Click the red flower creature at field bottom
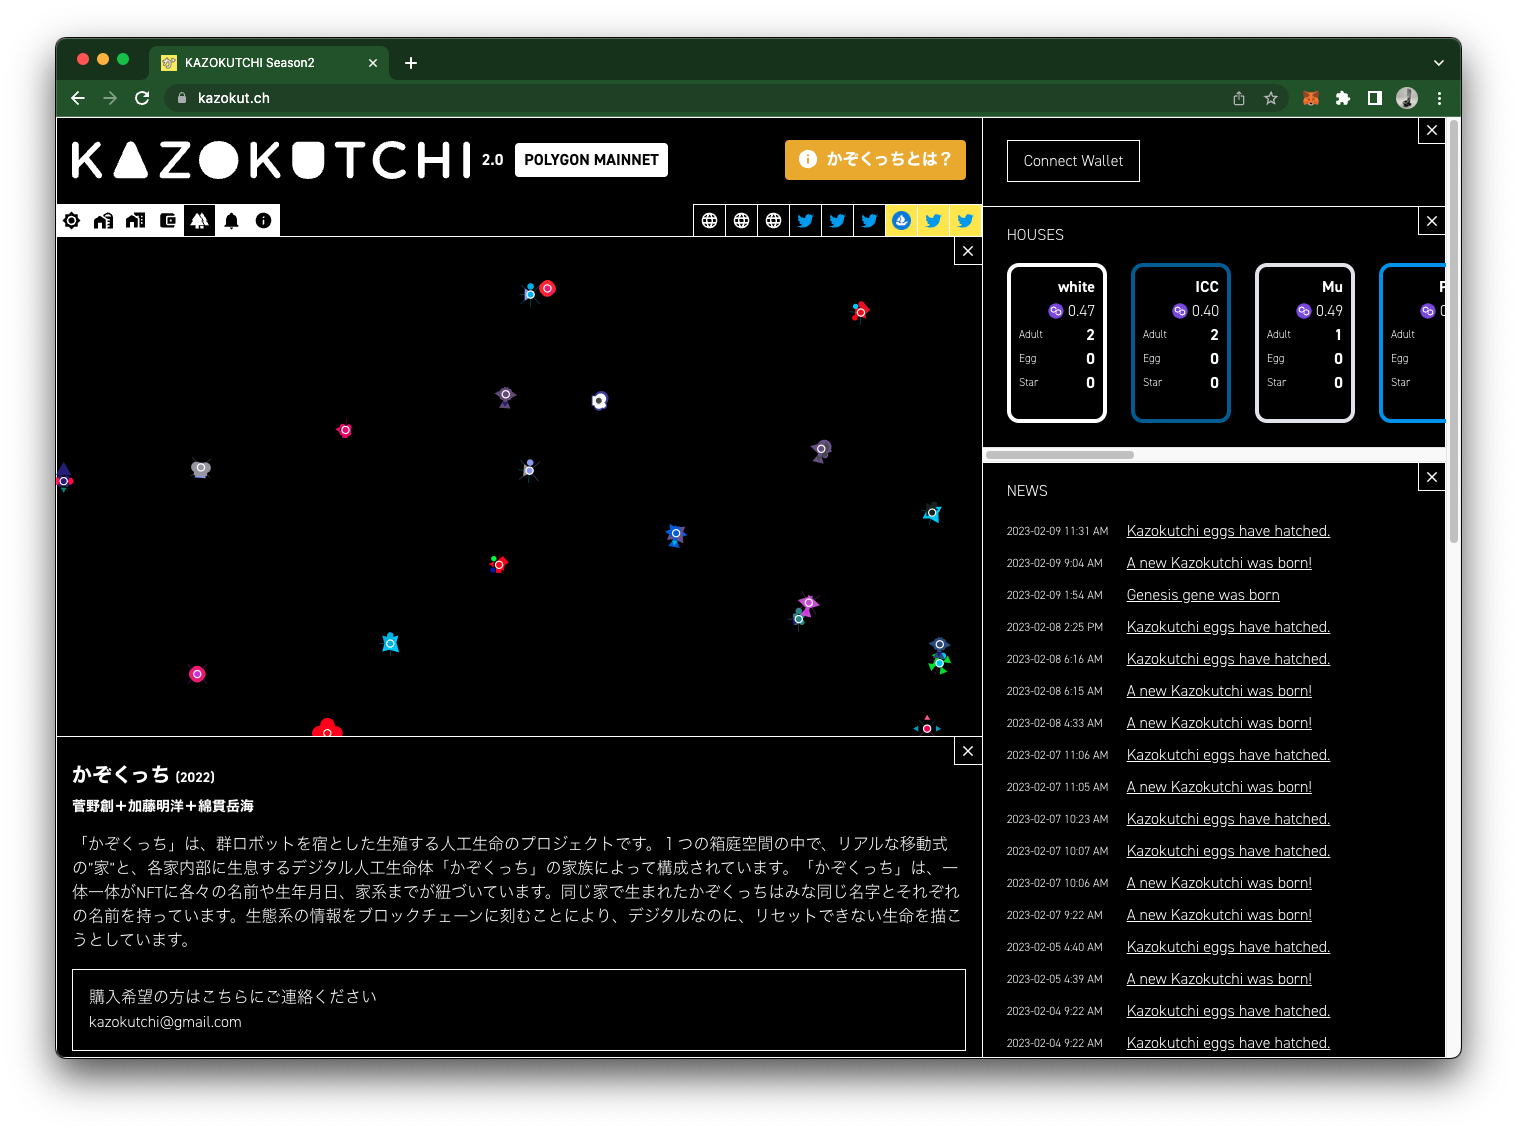The height and width of the screenshot is (1132, 1517). tap(327, 728)
